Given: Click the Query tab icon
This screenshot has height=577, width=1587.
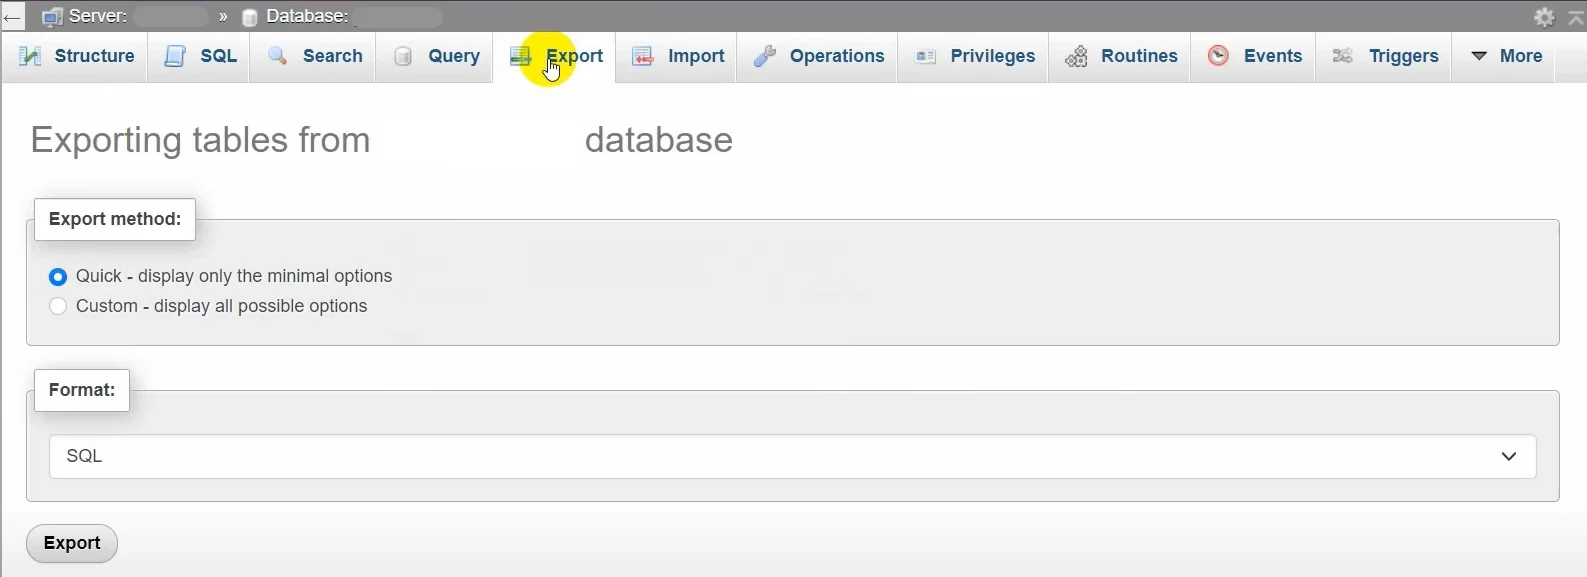Looking at the screenshot, I should tap(403, 56).
